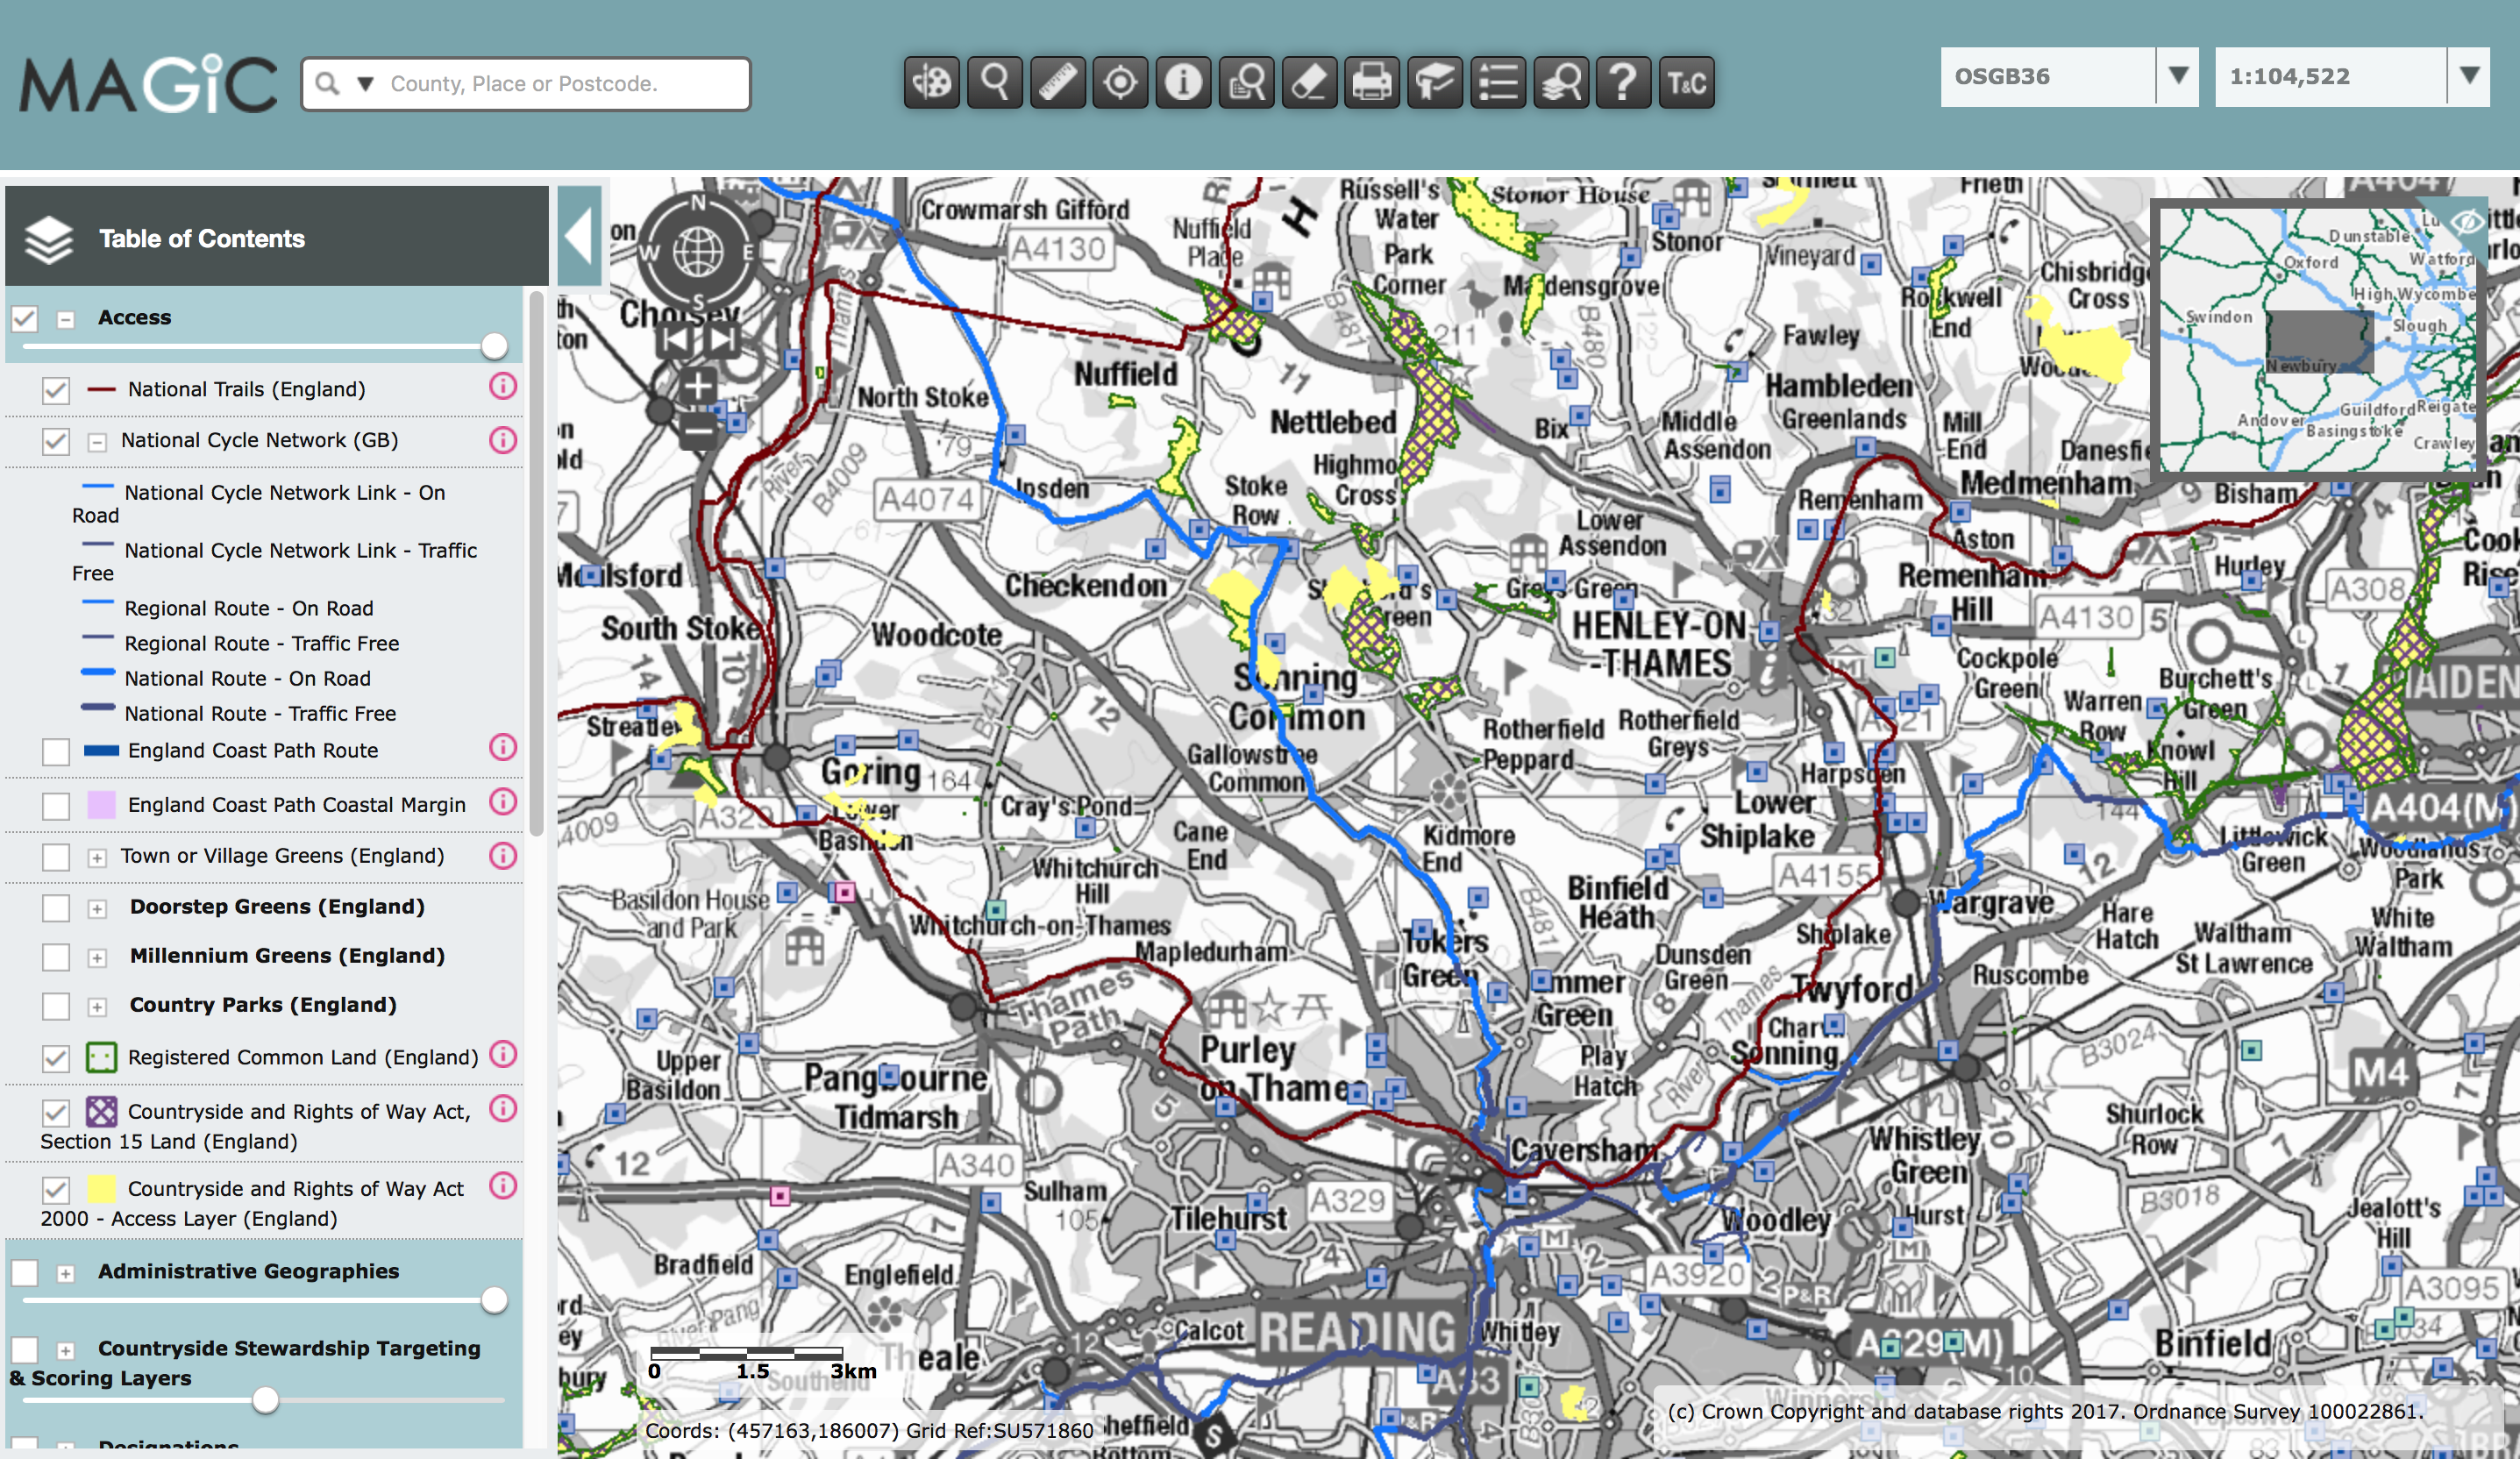Uncheck National Trails (England) layer
Screen dimensions: 2520x1459
pos(56,390)
